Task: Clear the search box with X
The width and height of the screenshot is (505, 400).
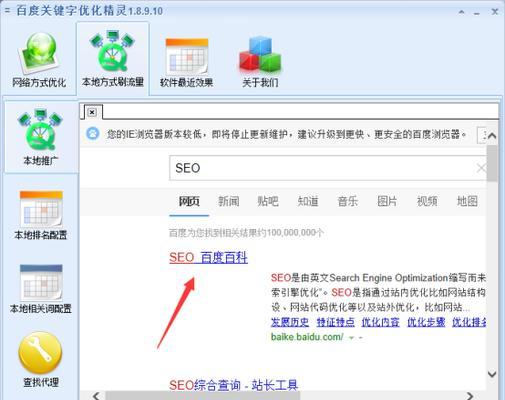Action: pyautogui.click(x=481, y=168)
